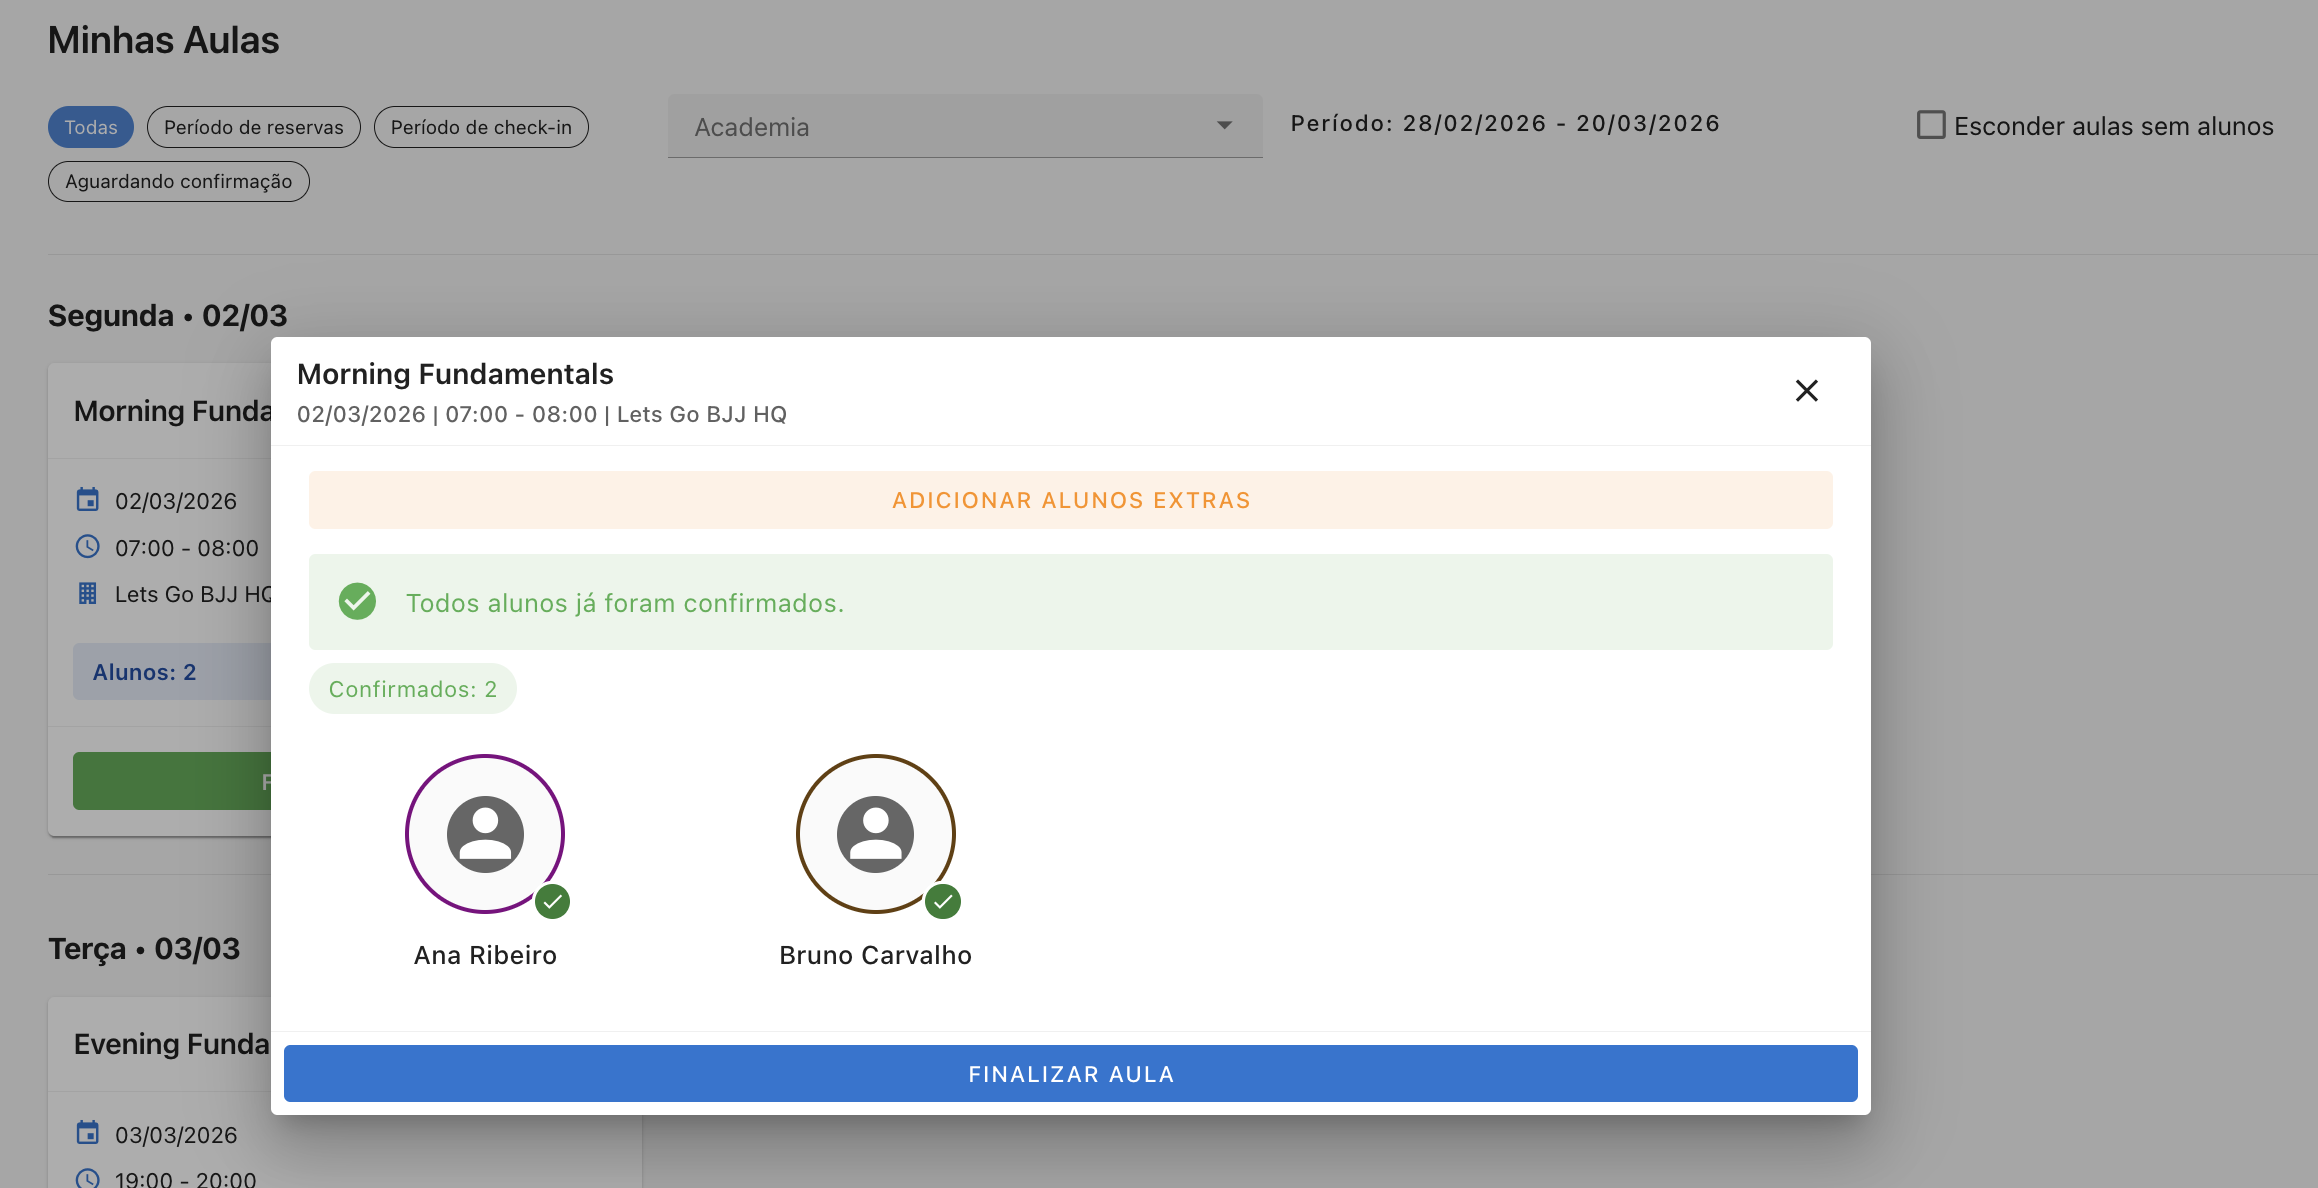Click the green check badge on Bruno Carvalho's avatar
This screenshot has width=2318, height=1188.
(x=944, y=902)
